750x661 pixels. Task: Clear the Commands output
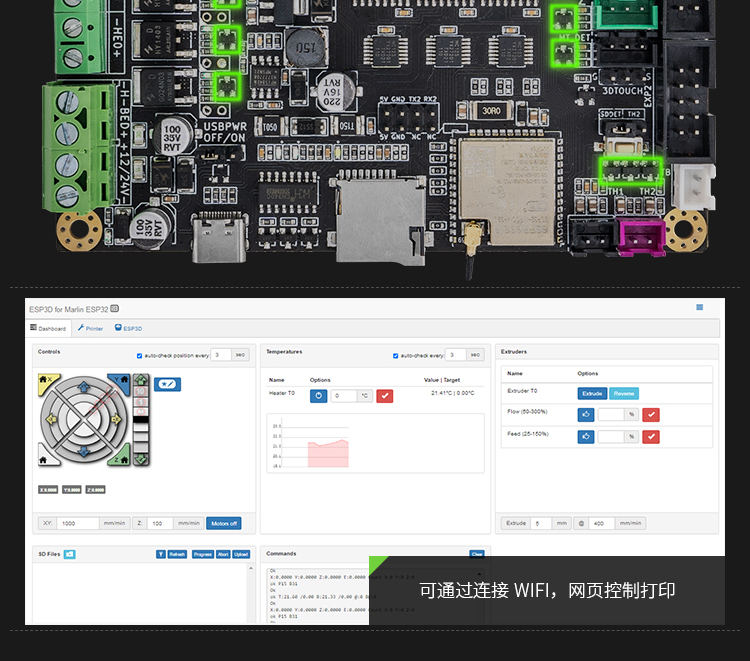pyautogui.click(x=477, y=554)
